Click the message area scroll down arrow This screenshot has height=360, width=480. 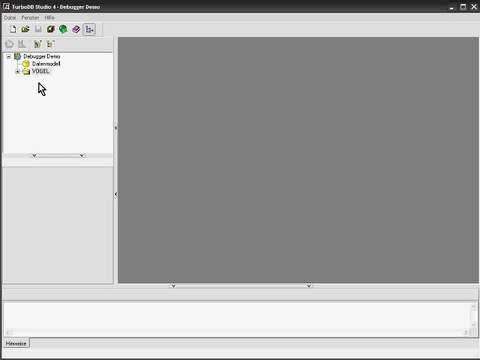(473, 324)
